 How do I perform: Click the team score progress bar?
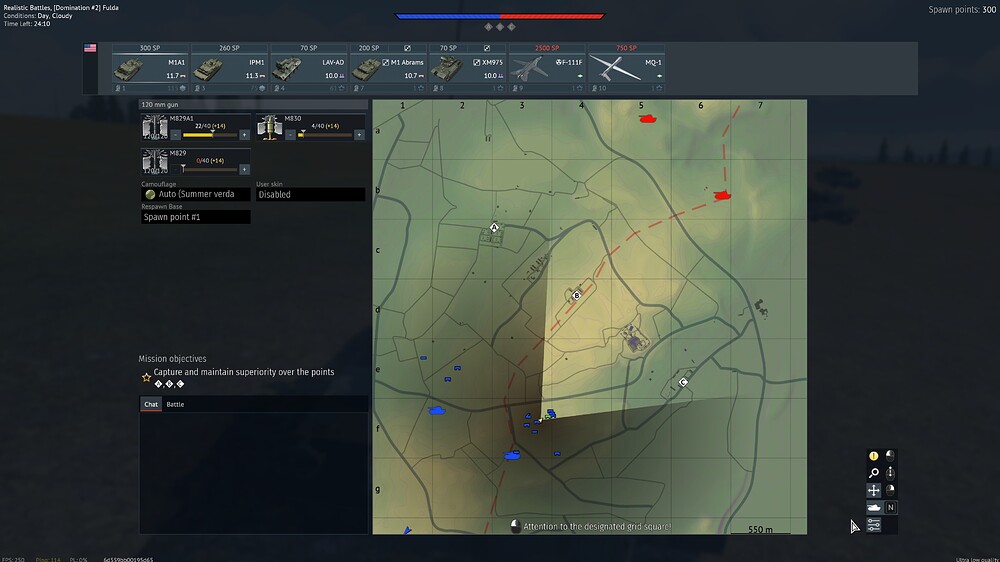(499, 16)
